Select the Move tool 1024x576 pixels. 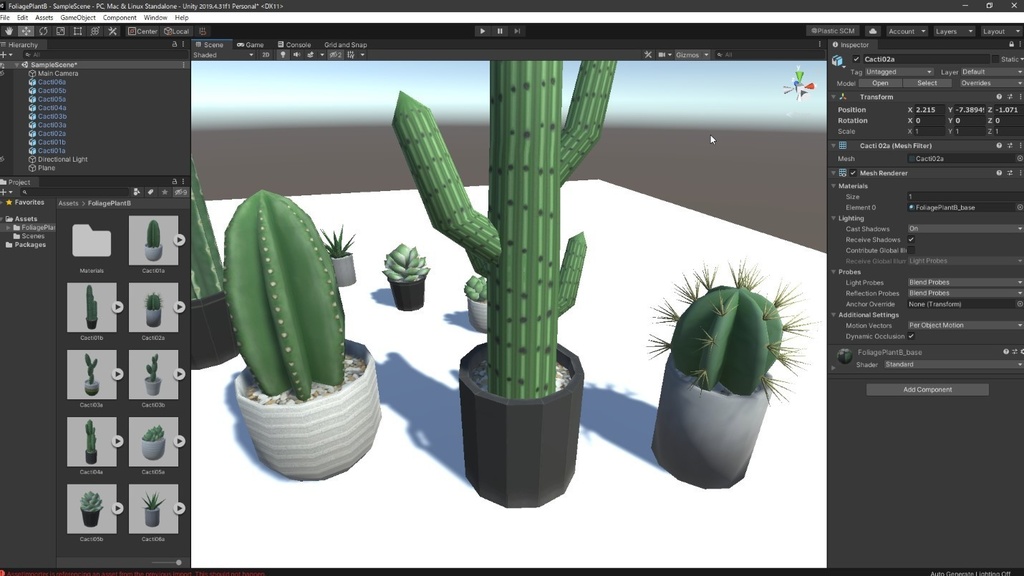24,31
